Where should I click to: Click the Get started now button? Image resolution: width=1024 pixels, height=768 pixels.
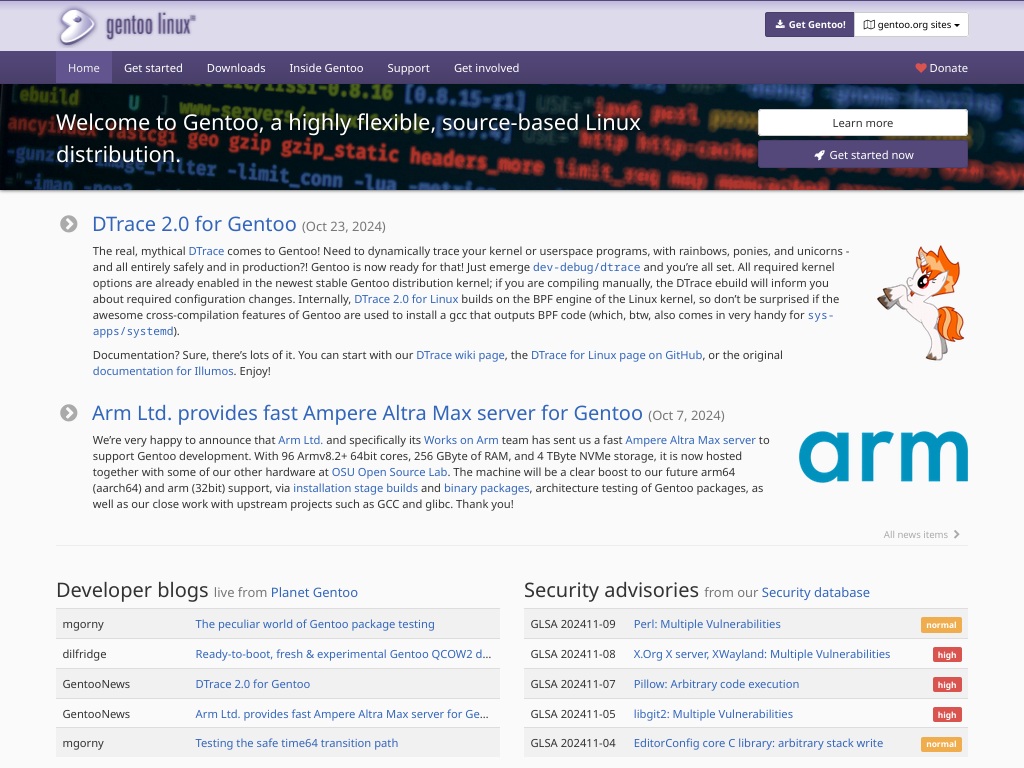click(863, 155)
